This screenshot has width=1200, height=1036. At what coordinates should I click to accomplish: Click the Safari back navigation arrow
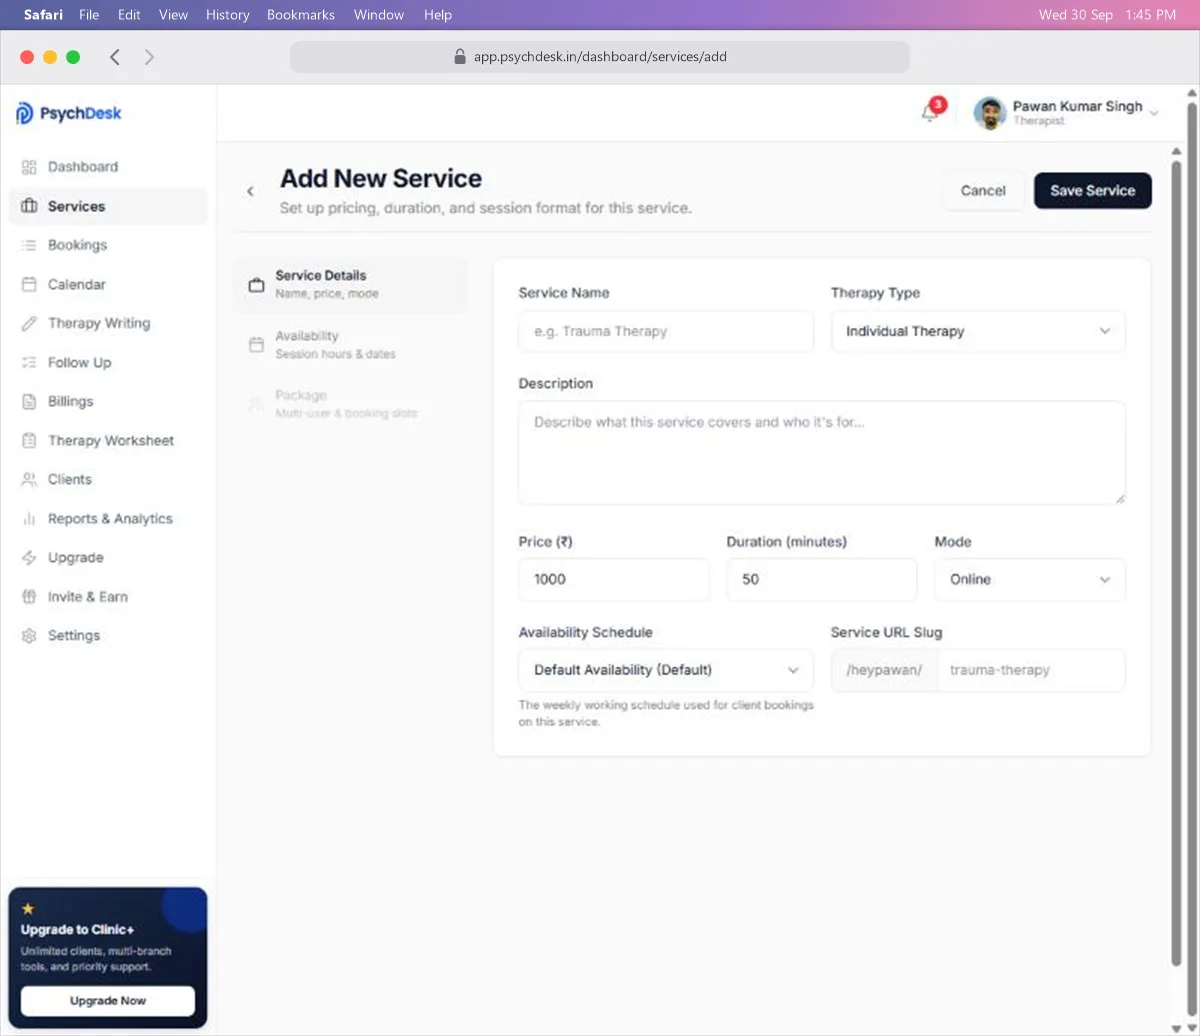tap(115, 57)
